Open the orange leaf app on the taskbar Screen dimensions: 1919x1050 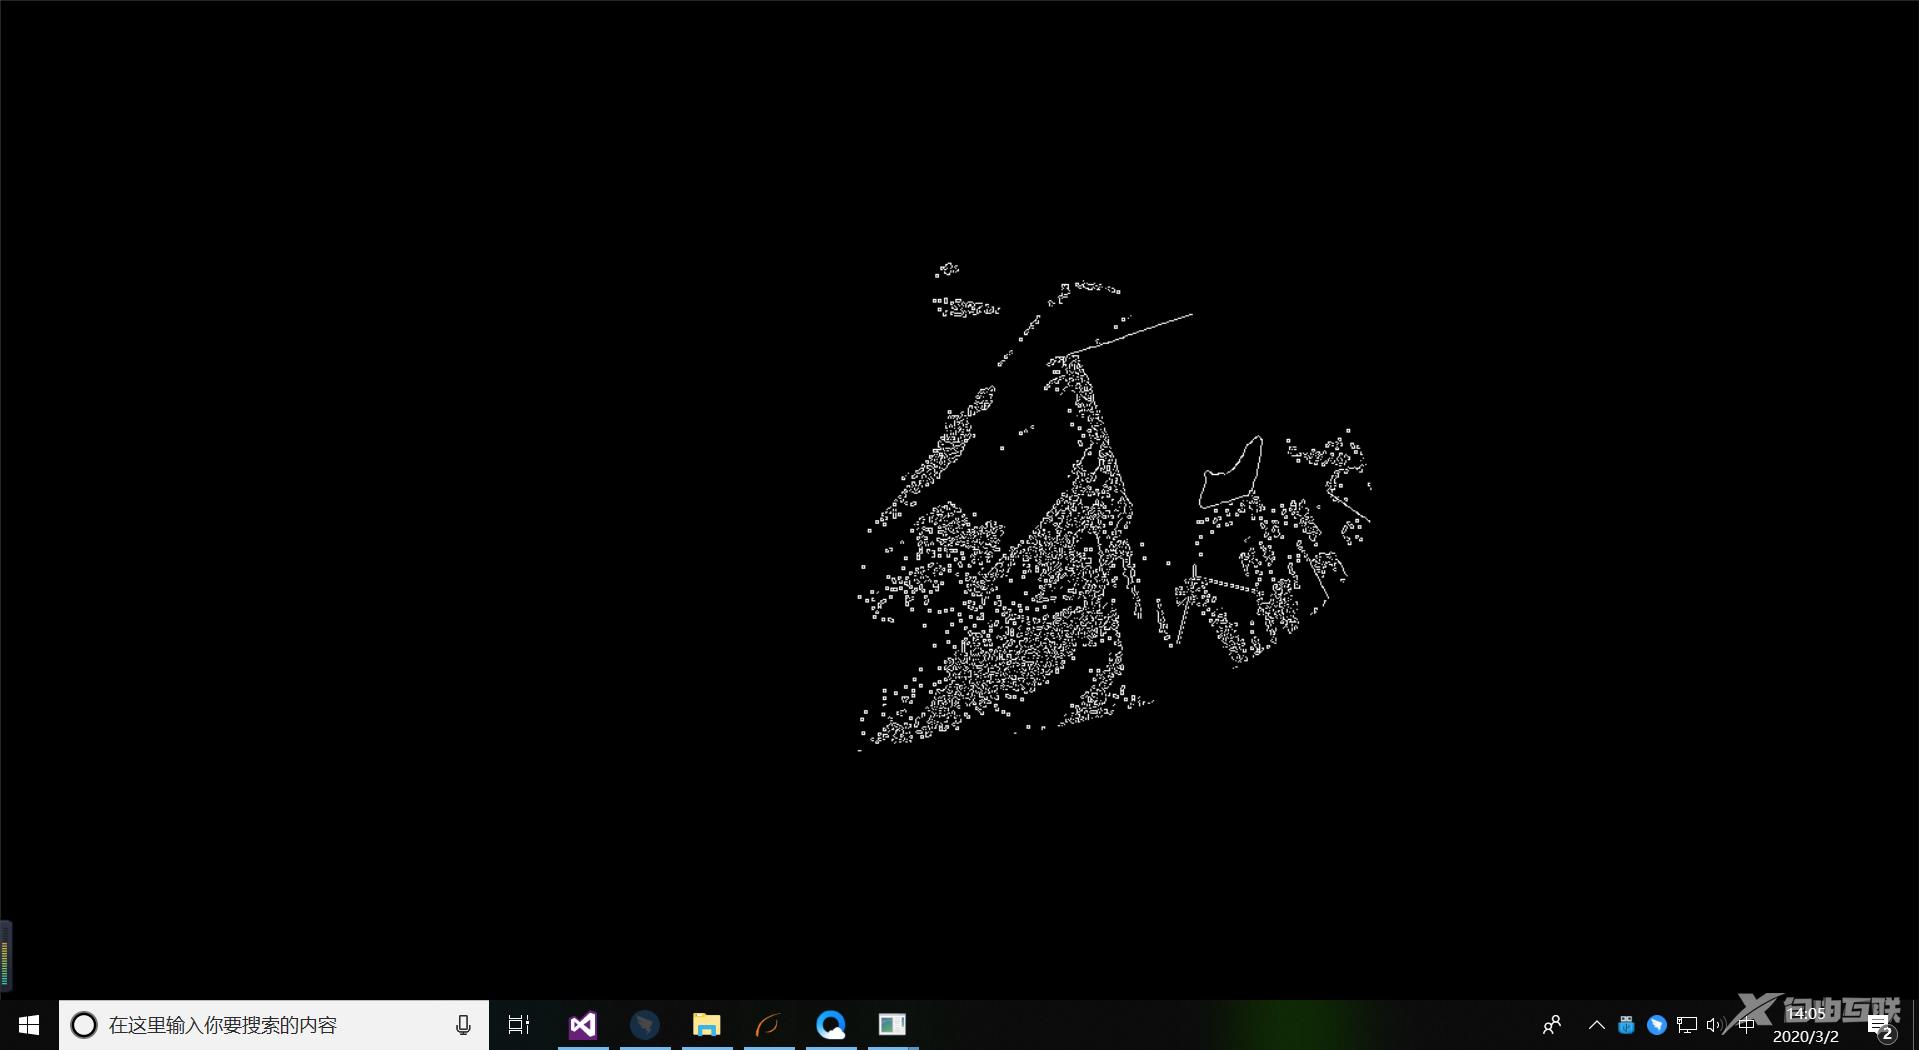pyautogui.click(x=769, y=1025)
